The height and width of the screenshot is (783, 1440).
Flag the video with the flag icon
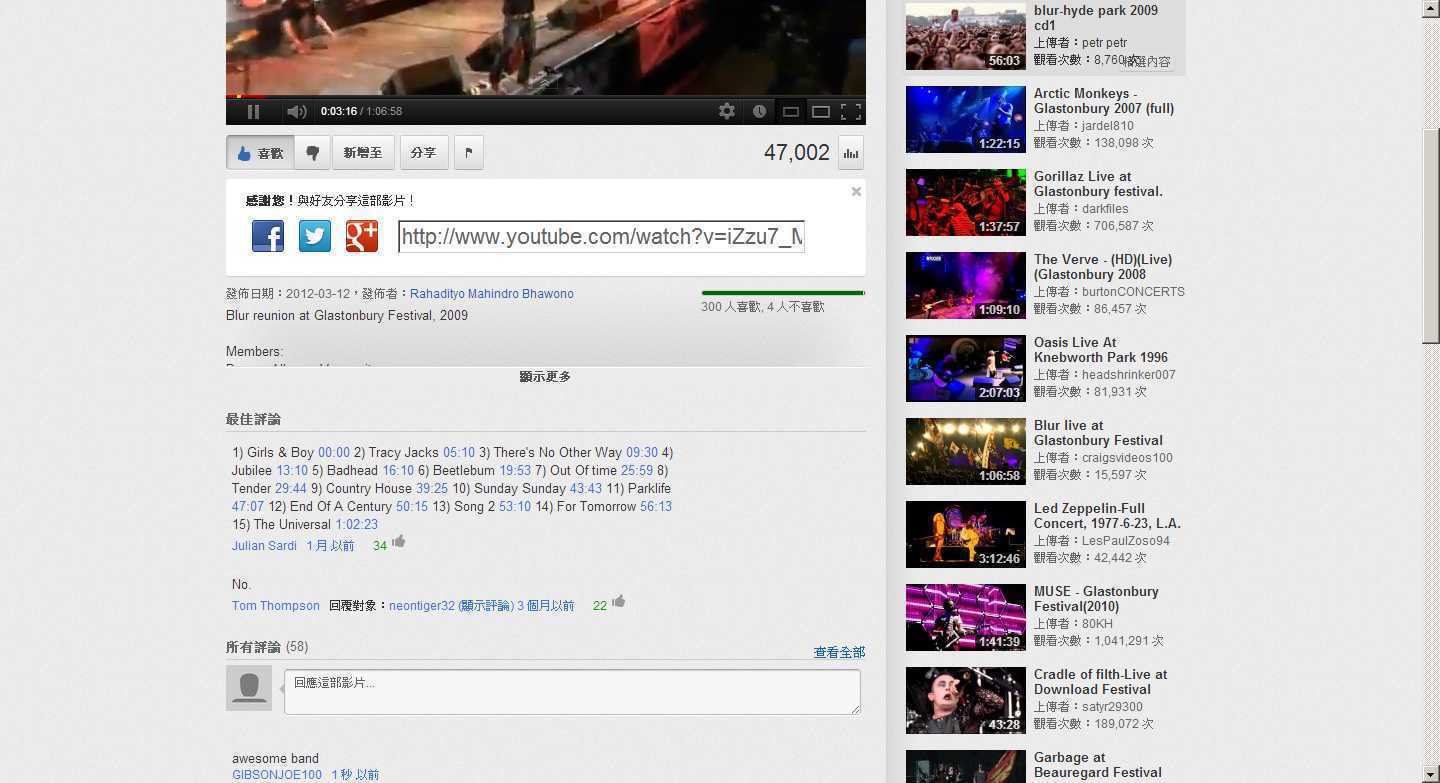(x=469, y=153)
